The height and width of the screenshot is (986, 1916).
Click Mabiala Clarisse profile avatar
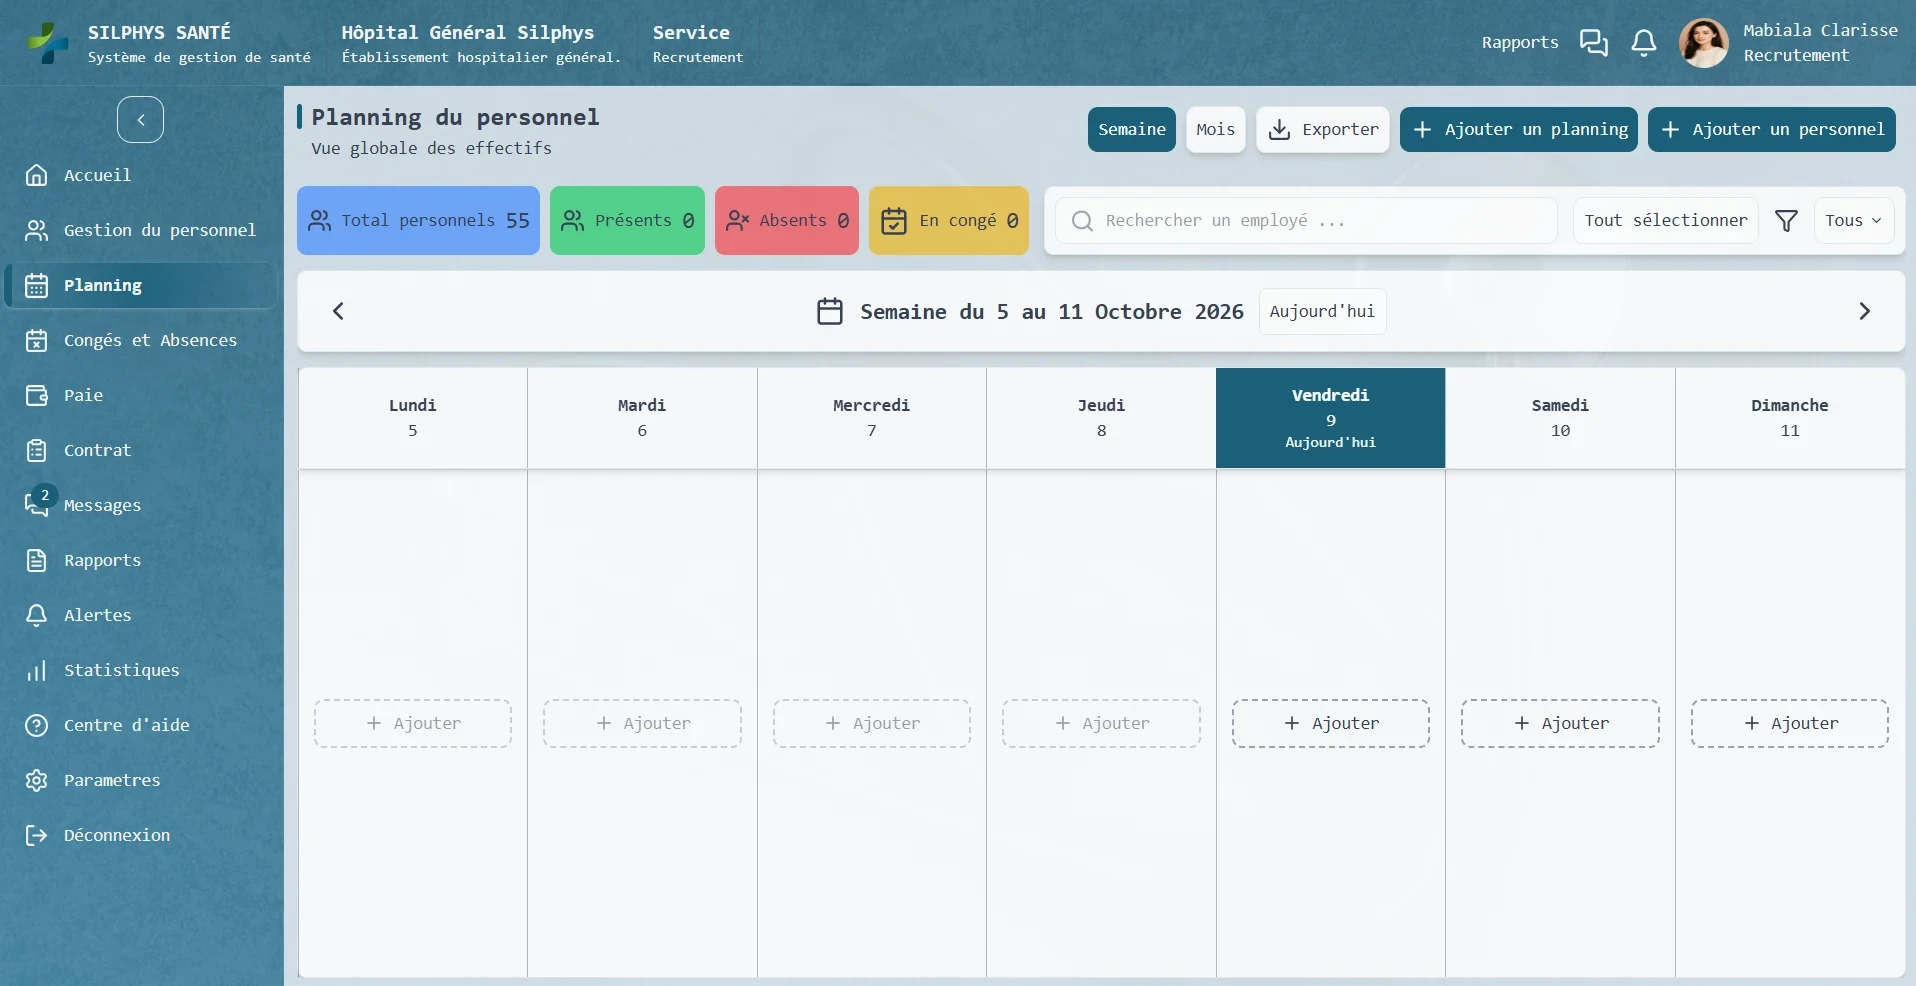(x=1704, y=43)
